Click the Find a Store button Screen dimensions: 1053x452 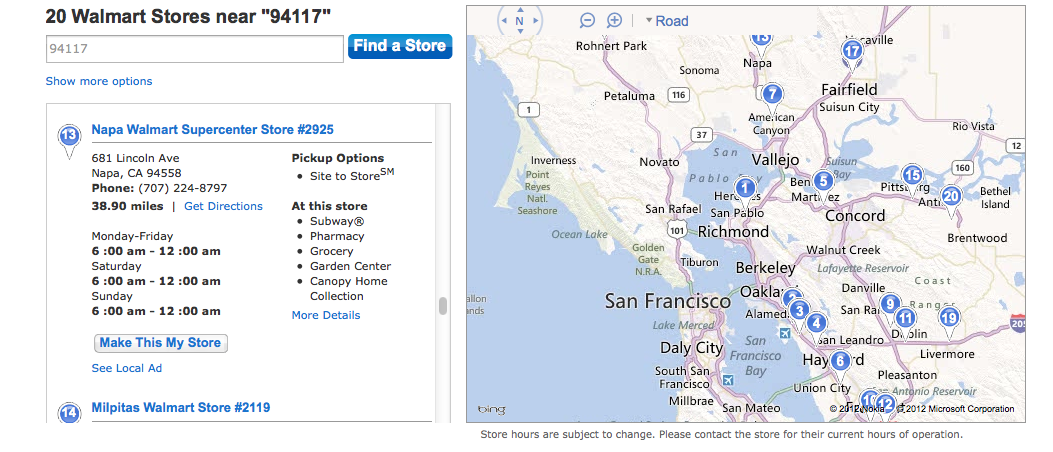400,46
